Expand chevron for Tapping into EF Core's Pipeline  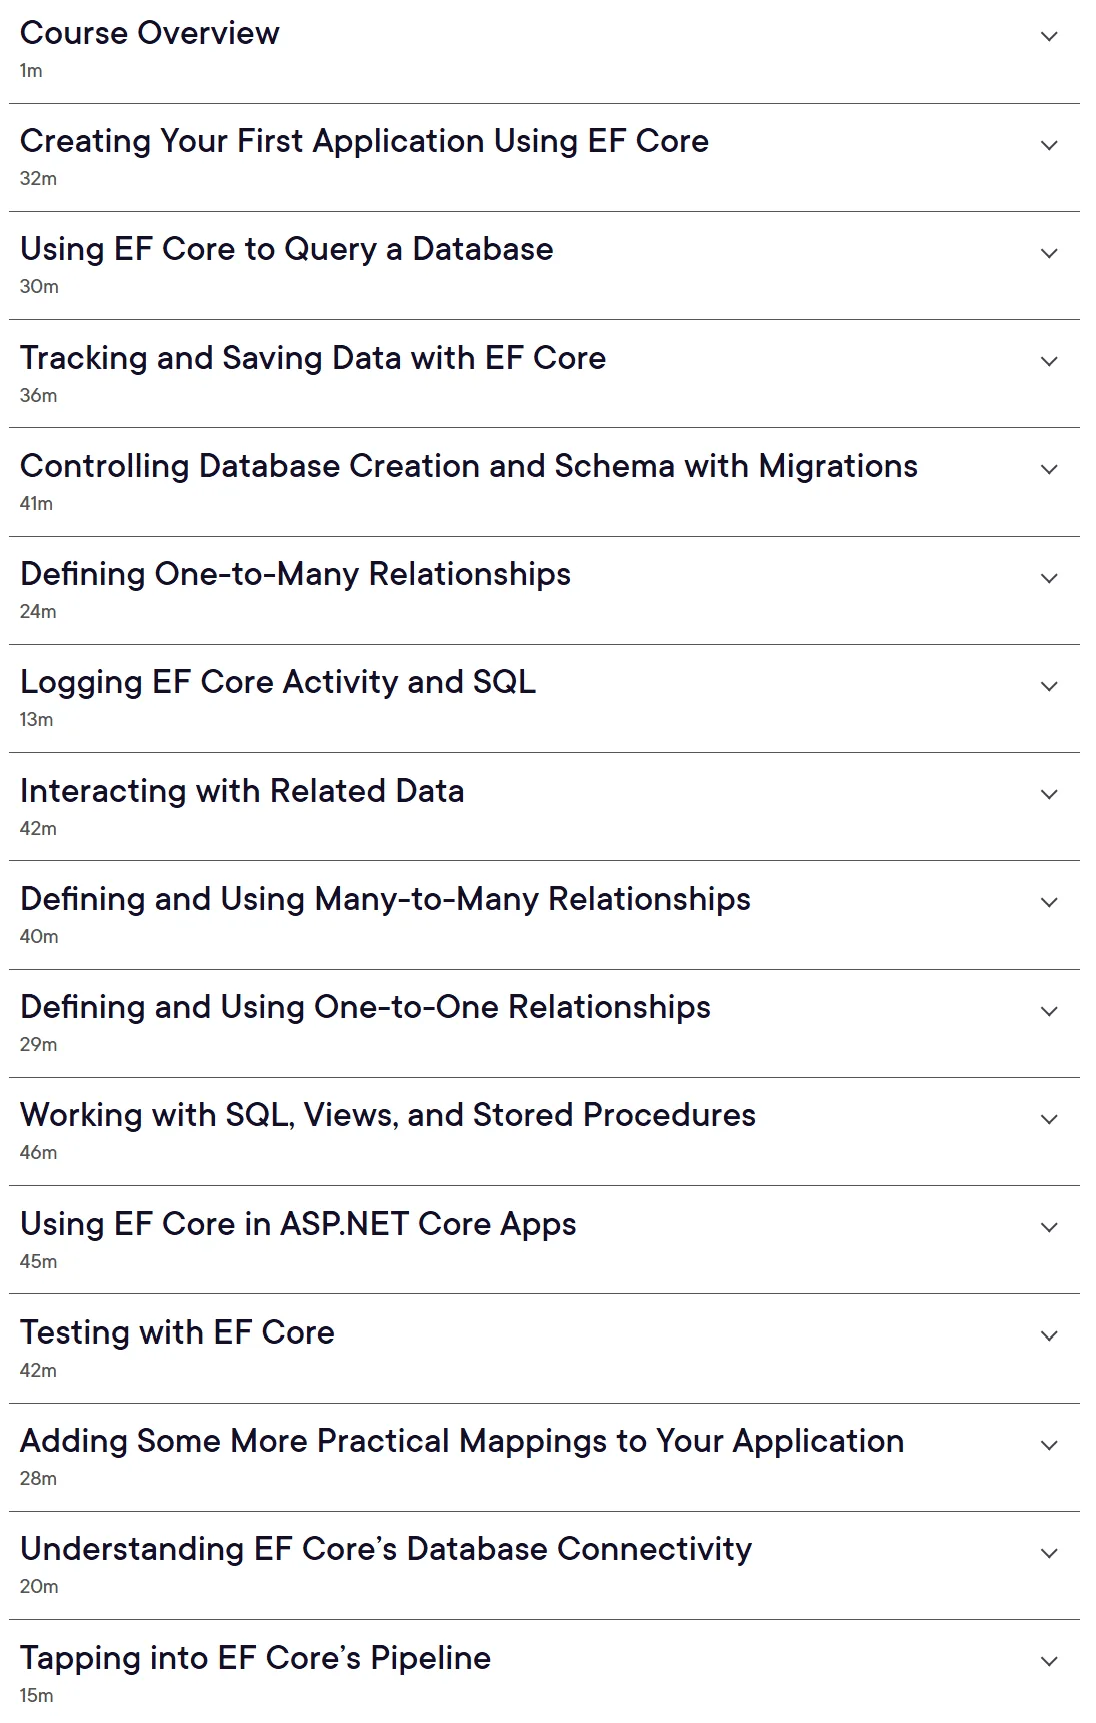pyautogui.click(x=1049, y=1661)
